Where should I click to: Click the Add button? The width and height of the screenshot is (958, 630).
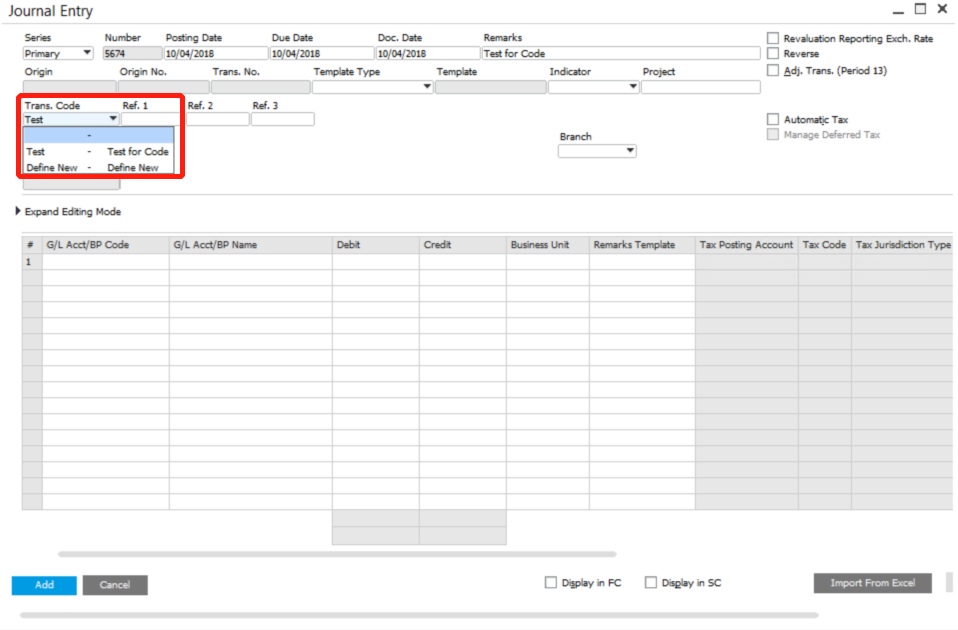(44, 585)
